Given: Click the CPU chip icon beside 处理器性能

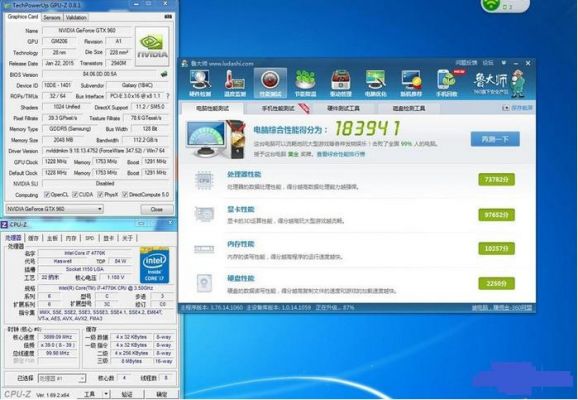Looking at the screenshot, I should click(204, 180).
